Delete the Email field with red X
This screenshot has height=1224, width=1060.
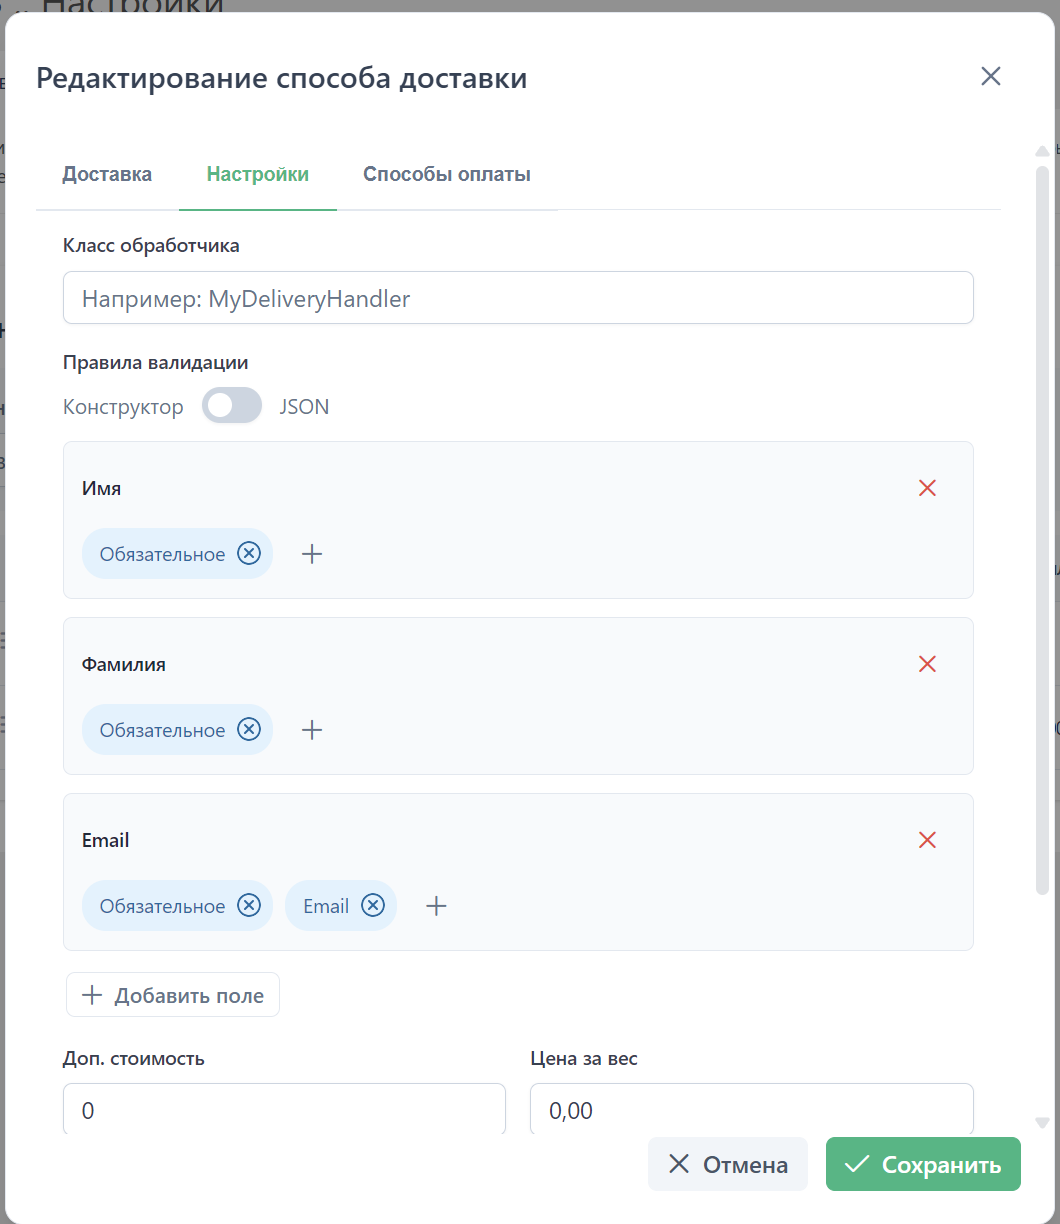pyautogui.click(x=927, y=840)
